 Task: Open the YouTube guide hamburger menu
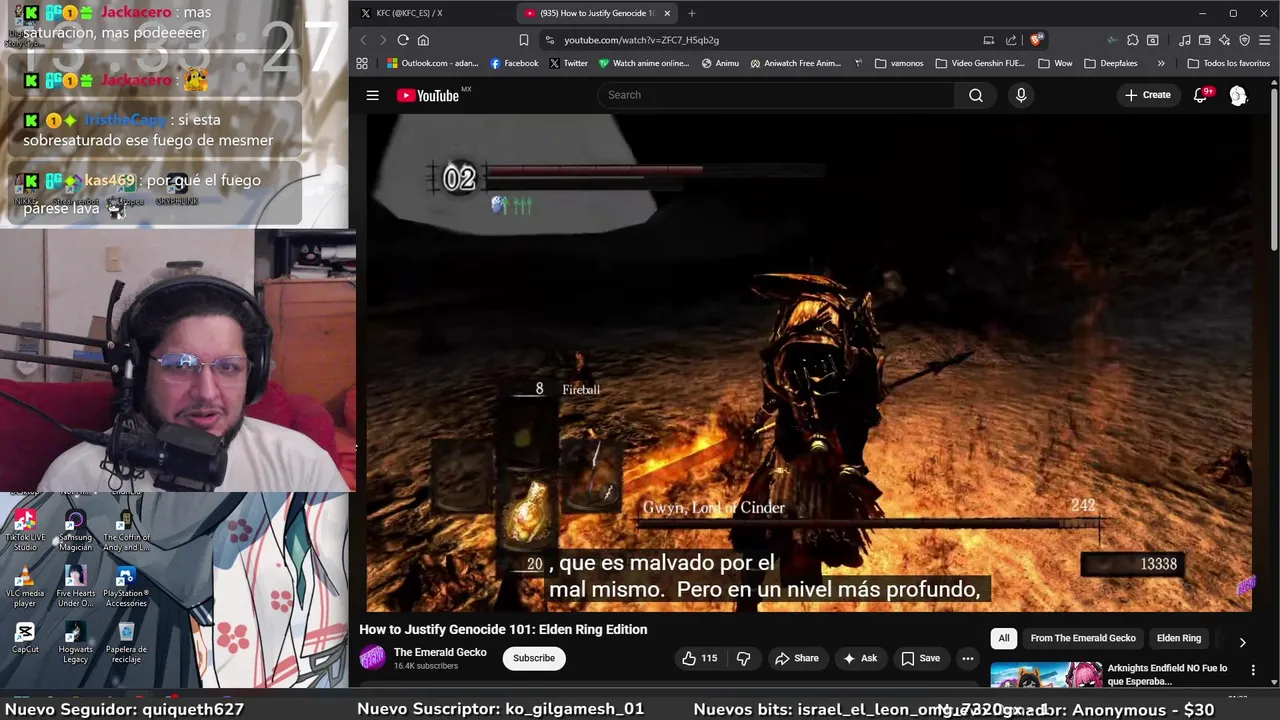point(372,95)
